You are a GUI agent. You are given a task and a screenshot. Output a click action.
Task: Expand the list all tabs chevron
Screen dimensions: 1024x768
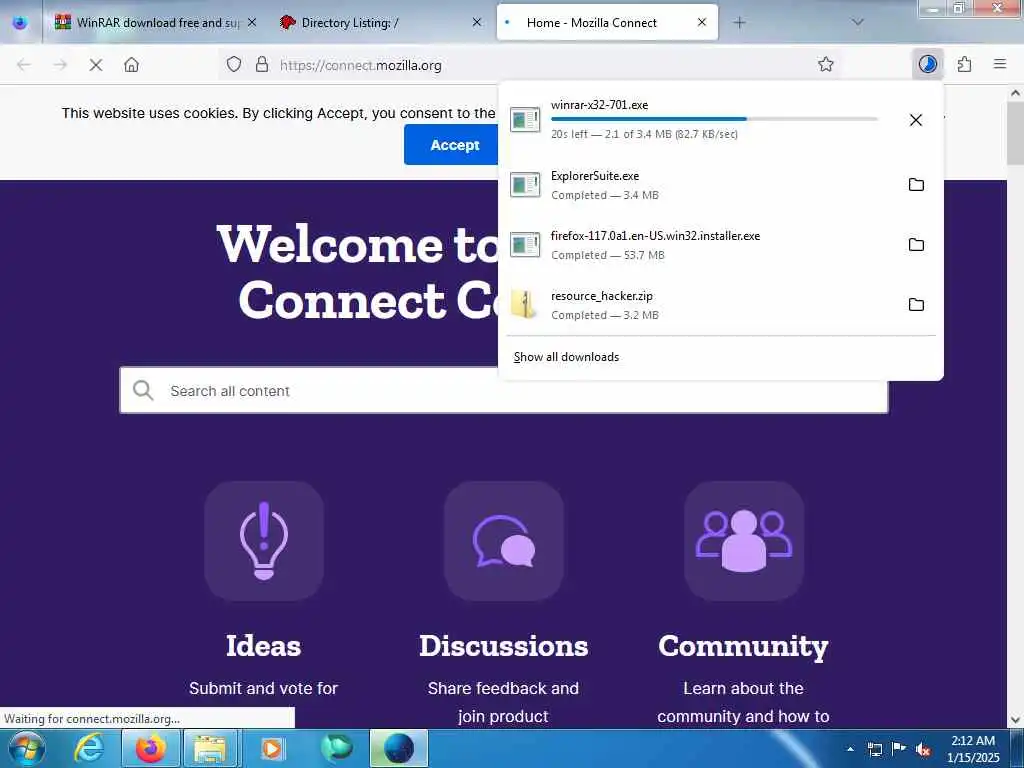coord(858,22)
